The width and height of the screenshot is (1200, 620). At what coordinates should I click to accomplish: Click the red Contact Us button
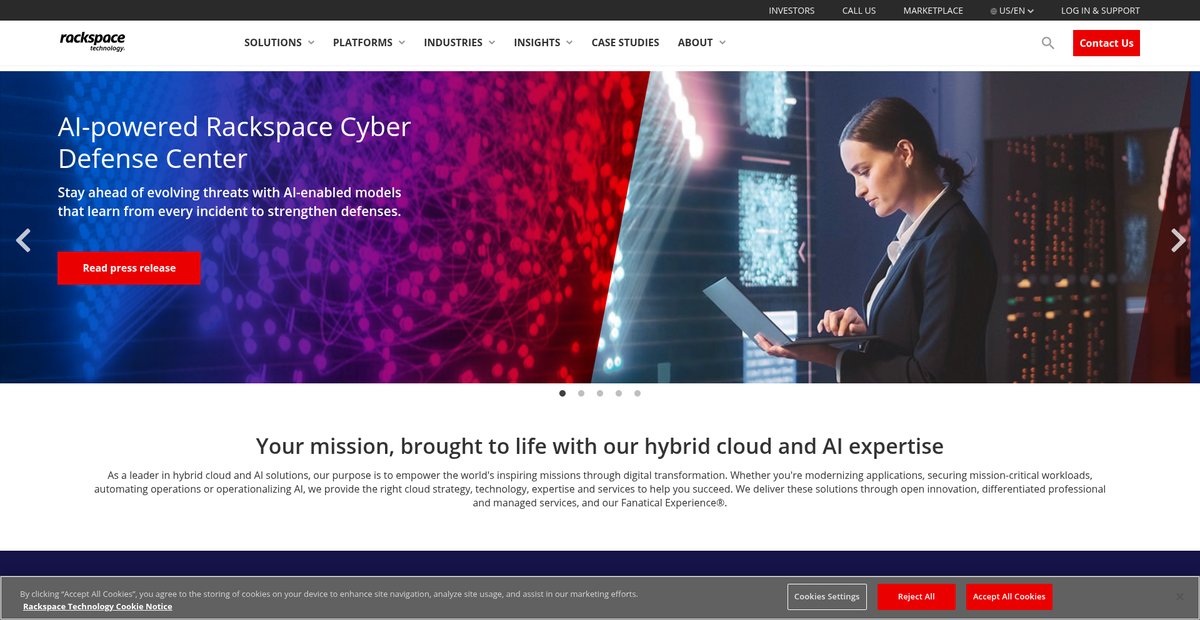1106,43
